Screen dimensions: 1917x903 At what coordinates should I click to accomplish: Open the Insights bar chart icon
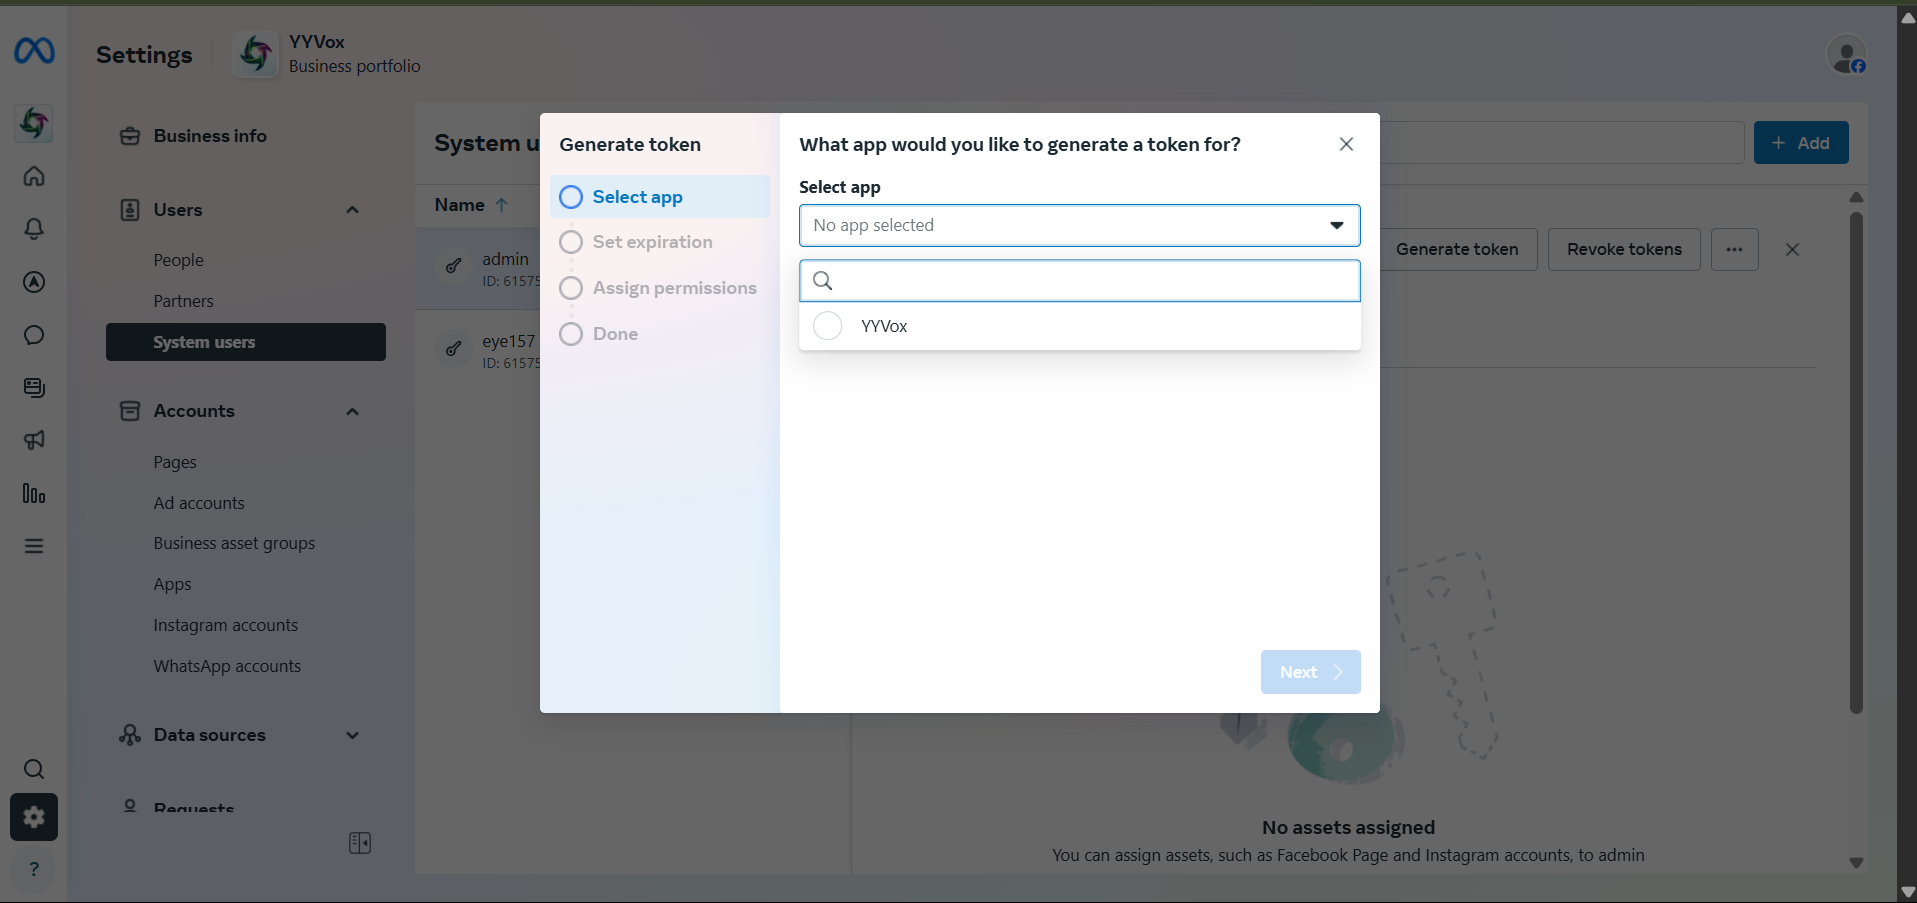click(34, 494)
